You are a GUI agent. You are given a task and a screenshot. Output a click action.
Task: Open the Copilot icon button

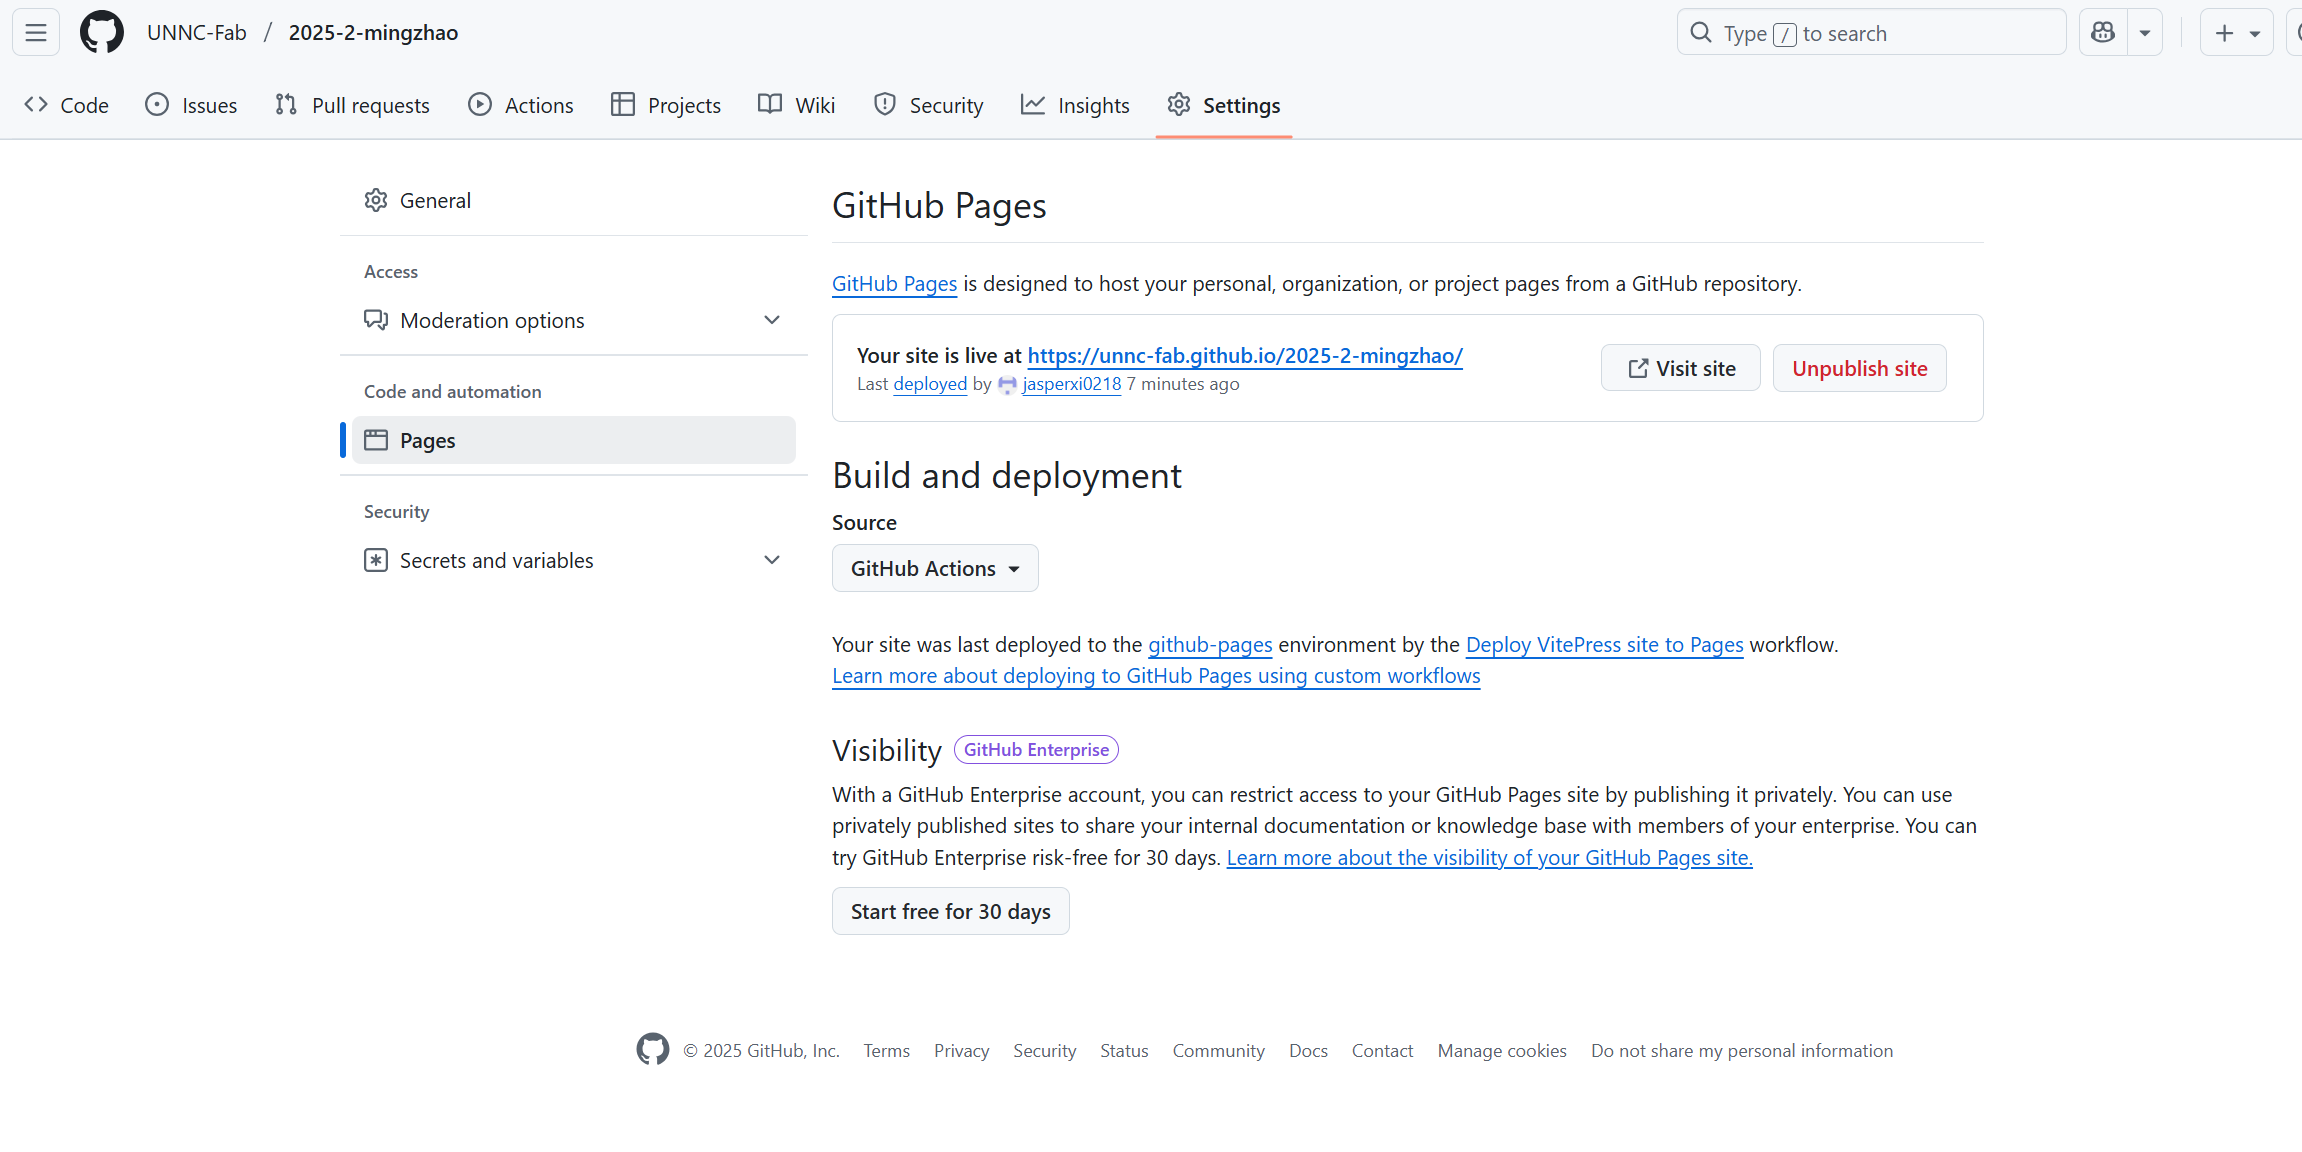[x=2103, y=33]
